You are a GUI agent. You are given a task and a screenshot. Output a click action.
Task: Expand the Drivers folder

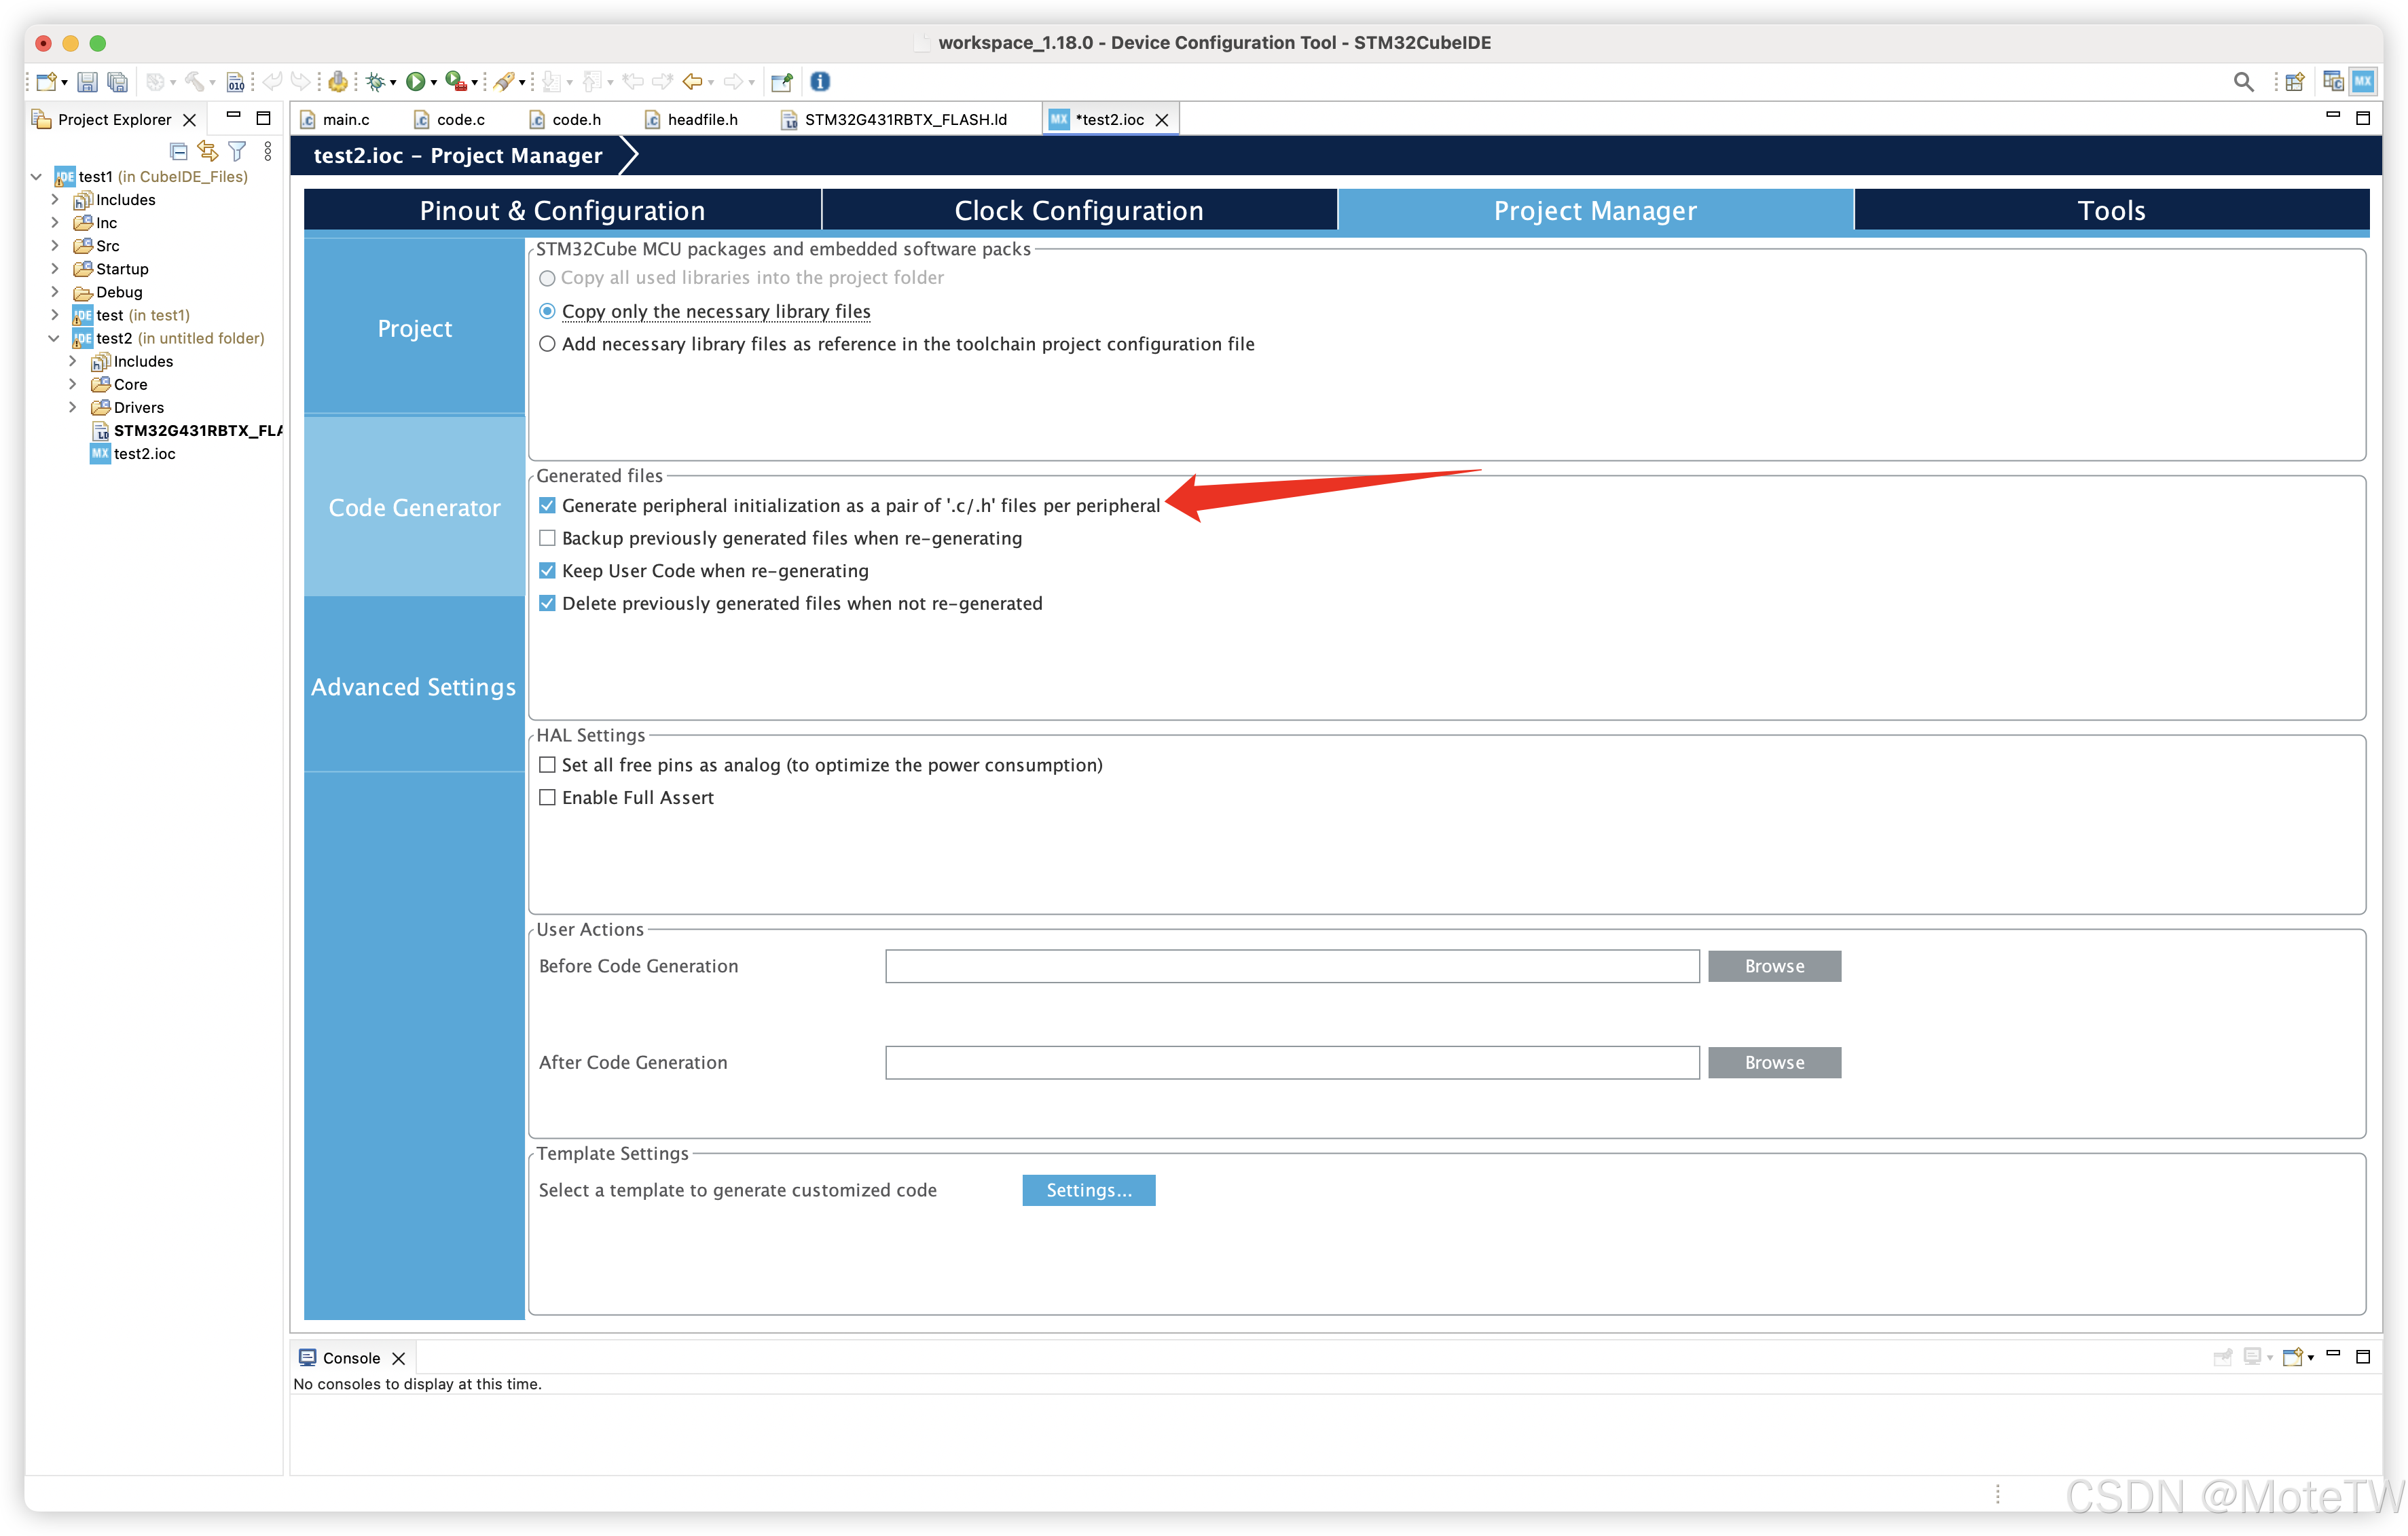72,407
